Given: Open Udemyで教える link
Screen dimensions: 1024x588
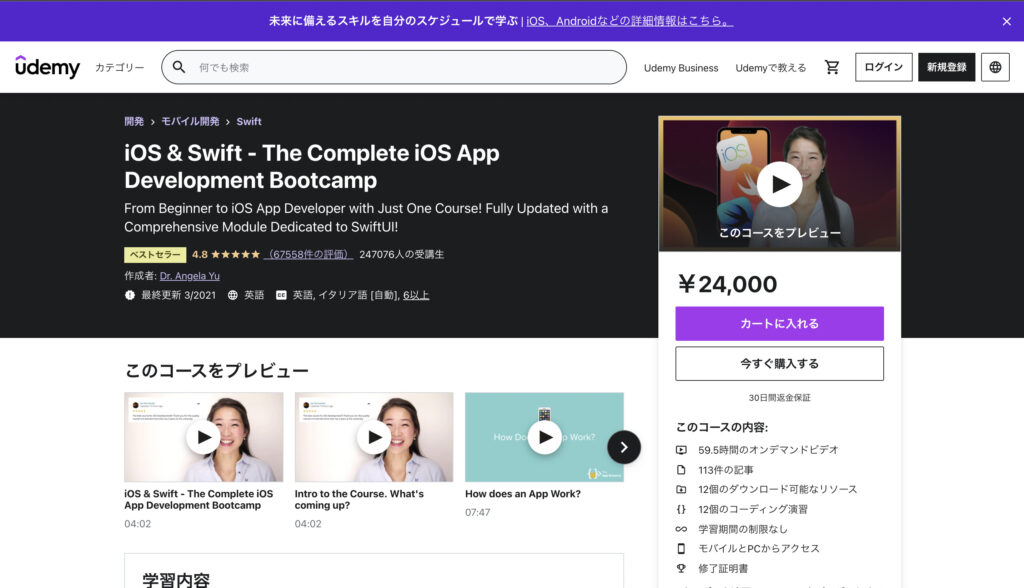Looking at the screenshot, I should click(771, 68).
